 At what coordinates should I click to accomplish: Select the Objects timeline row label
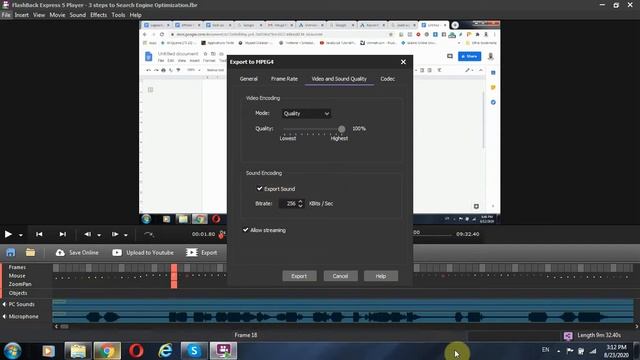pos(18,293)
